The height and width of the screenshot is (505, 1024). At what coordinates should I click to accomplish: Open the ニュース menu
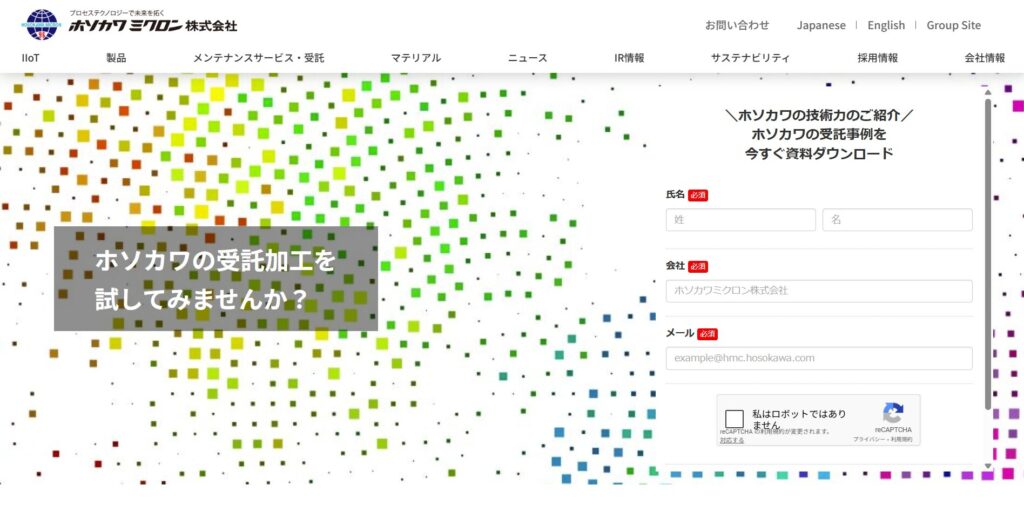tap(528, 57)
